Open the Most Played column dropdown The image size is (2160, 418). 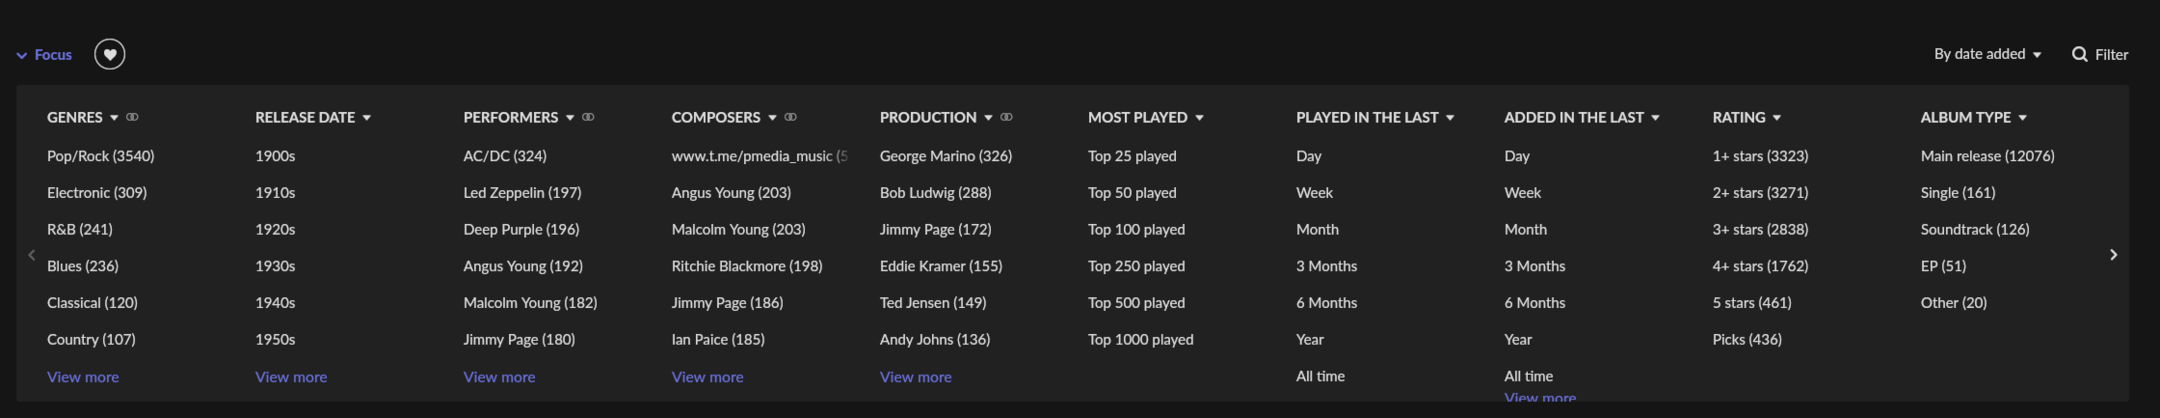[1199, 118]
